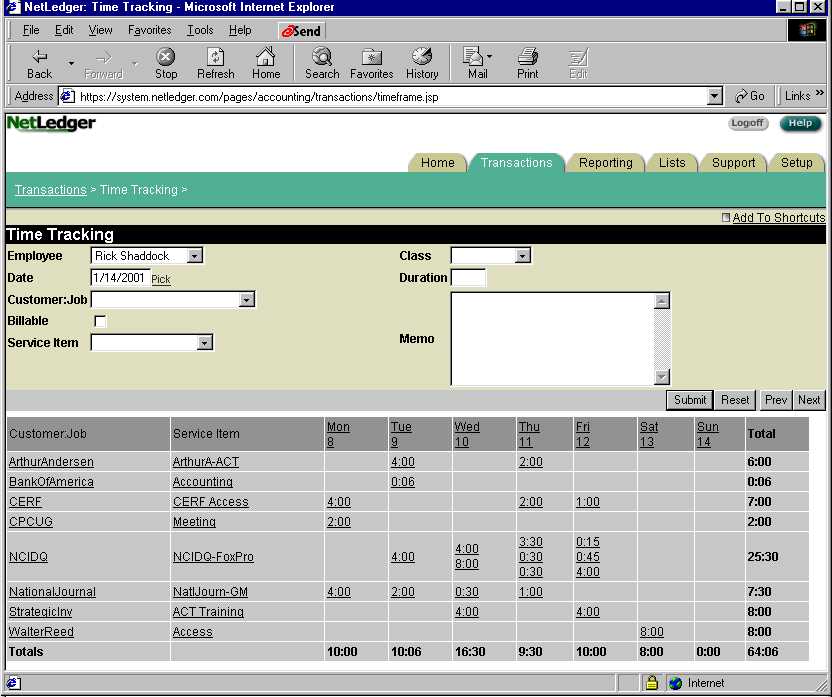Open the ArthurAndersen customer link
This screenshot has width=832, height=697.
point(51,462)
